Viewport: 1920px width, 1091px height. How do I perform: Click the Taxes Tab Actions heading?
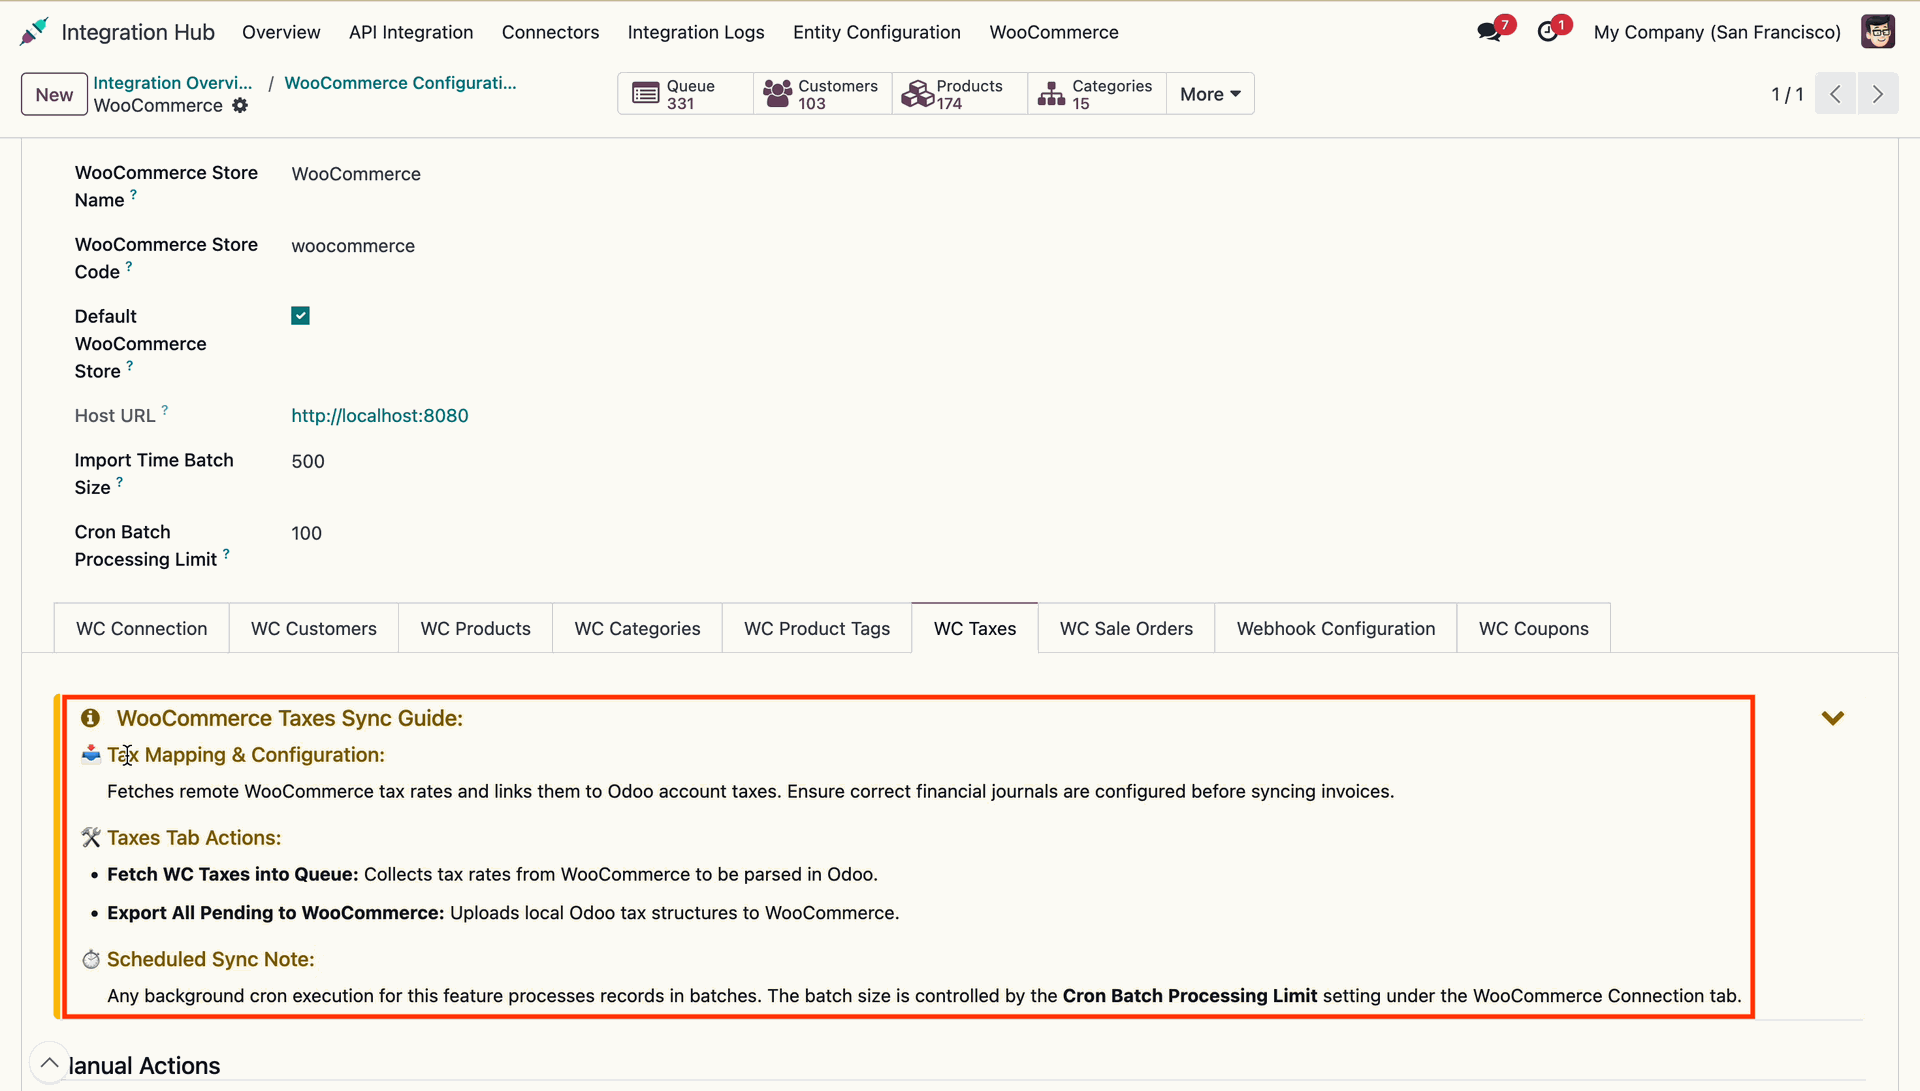click(194, 838)
